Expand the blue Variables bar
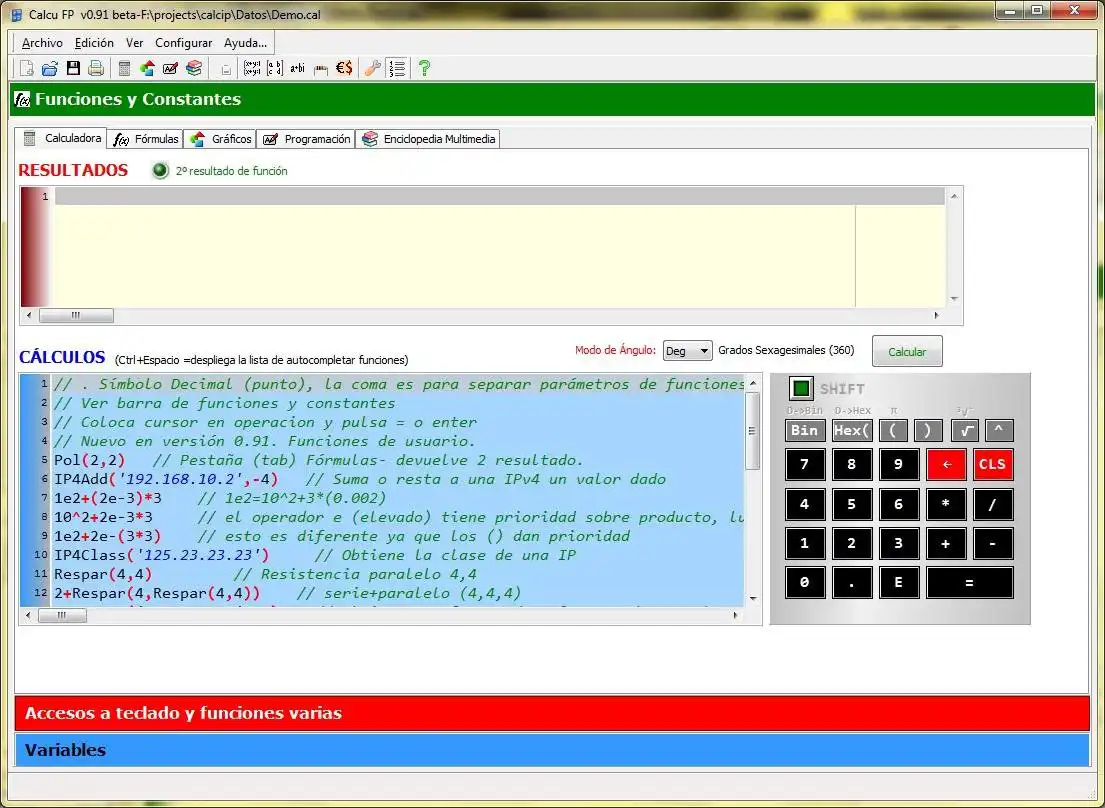1105x808 pixels. (x=552, y=750)
